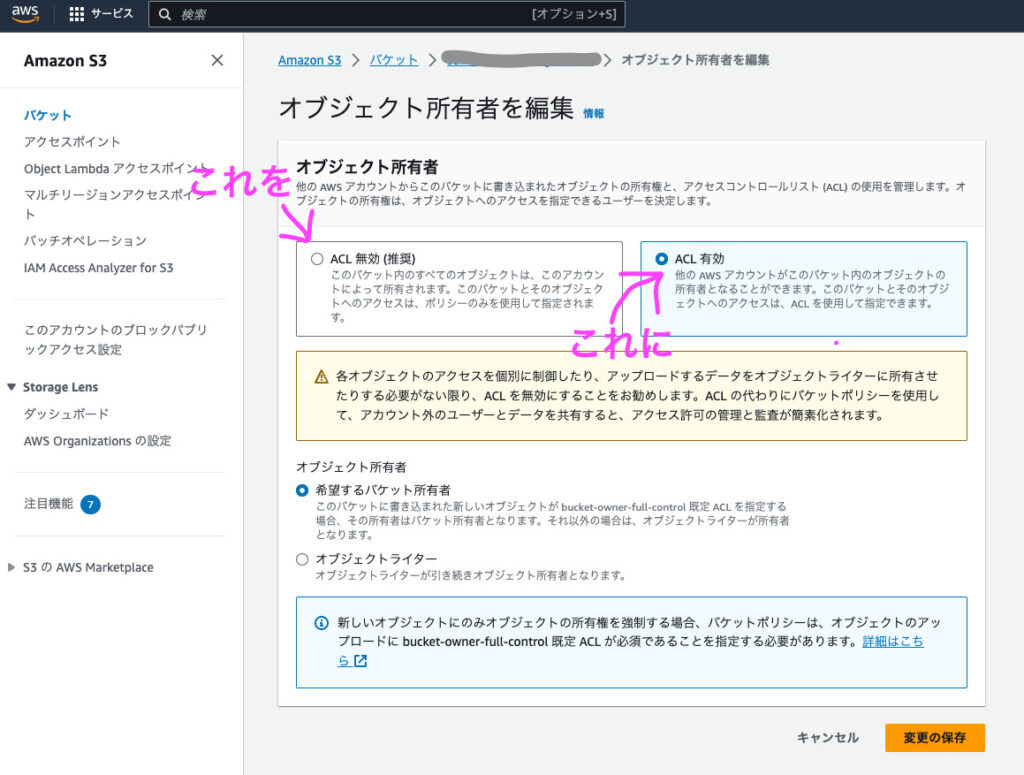Screen dimensions: 1024x775
Task: Click the yellow ACL warning message text
Action: coord(637,396)
